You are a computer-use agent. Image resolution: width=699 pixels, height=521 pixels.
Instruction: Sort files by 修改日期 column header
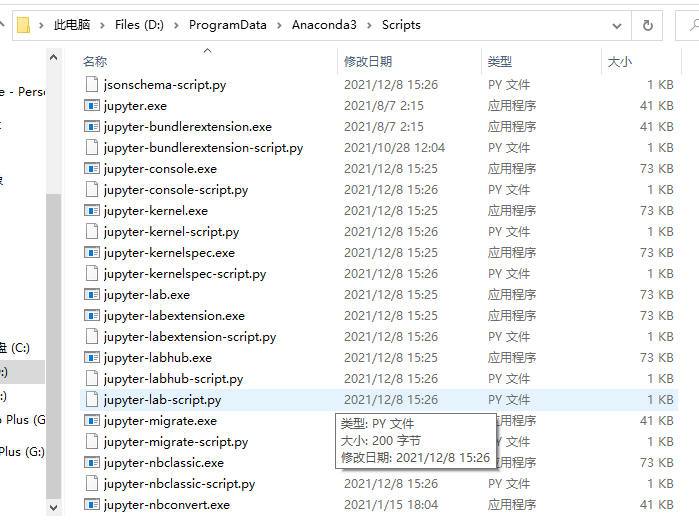point(368,62)
